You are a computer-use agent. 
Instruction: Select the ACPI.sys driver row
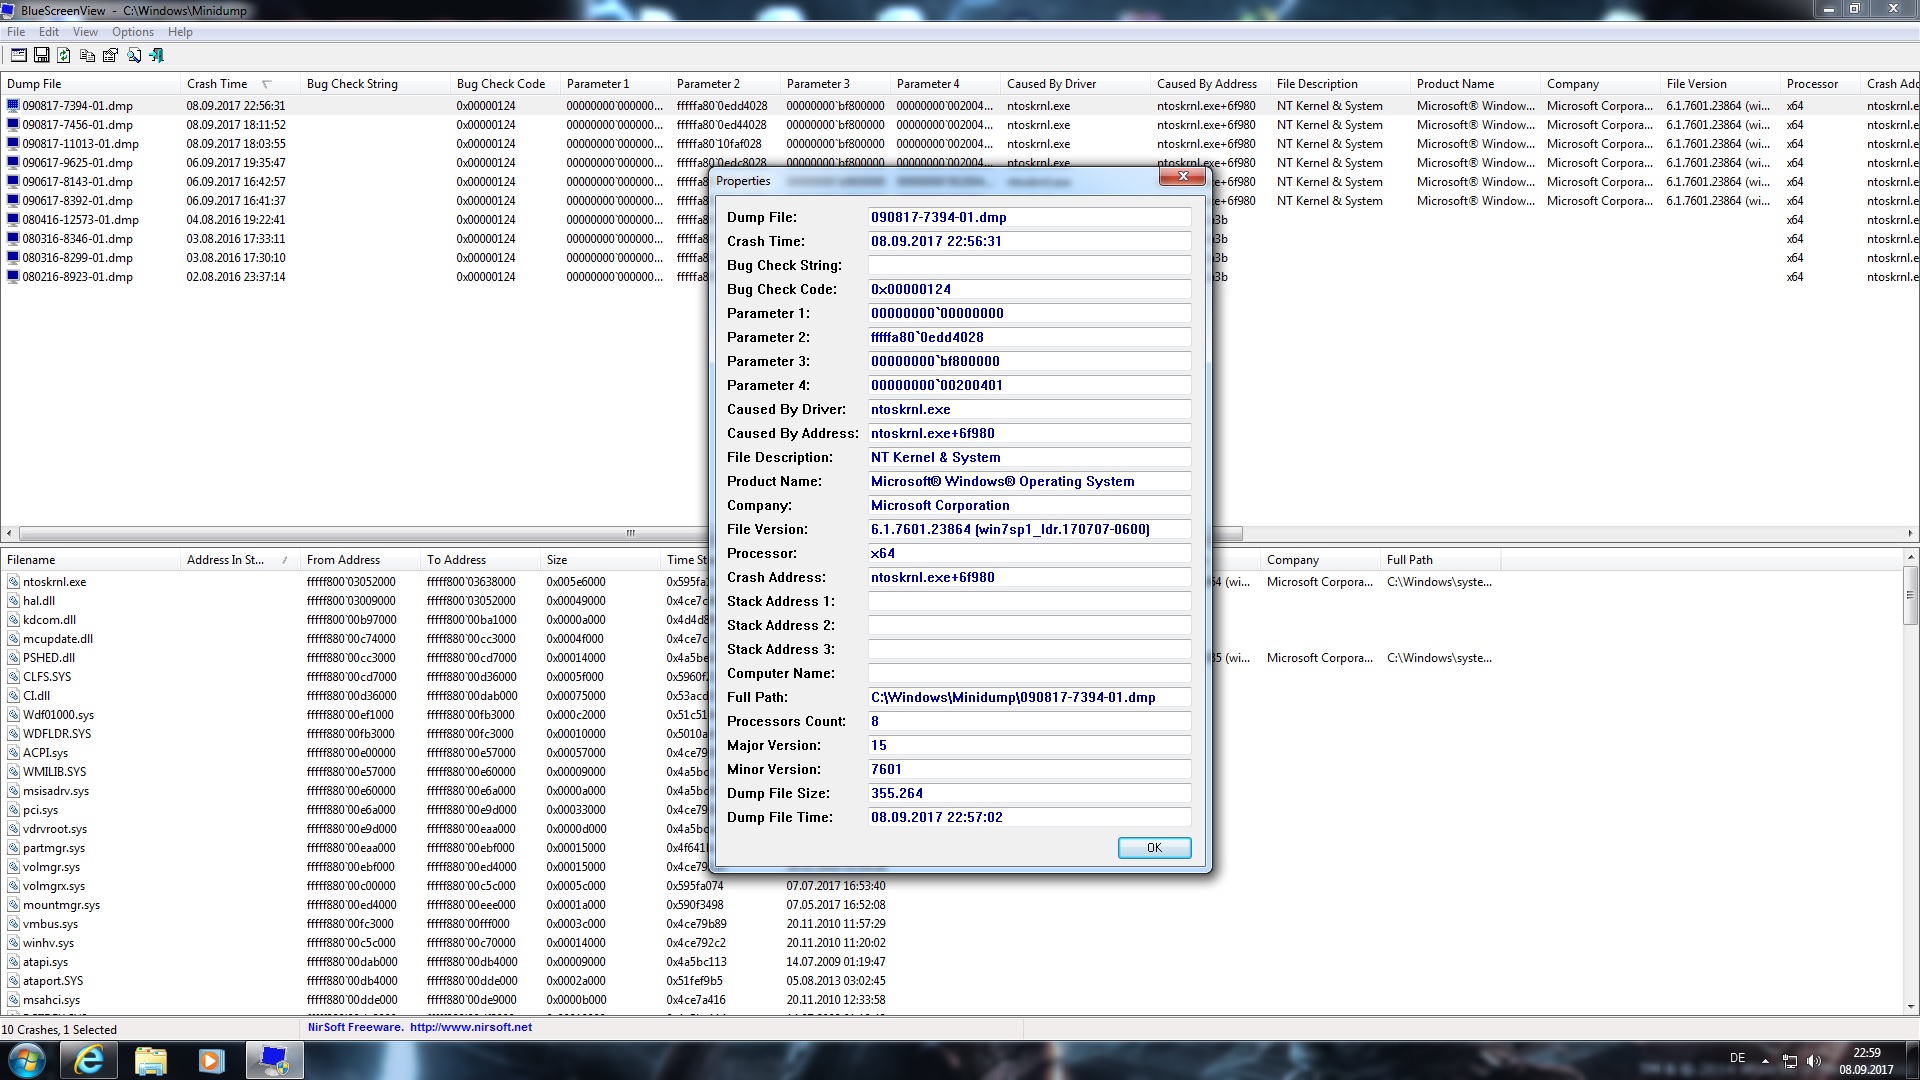(45, 753)
